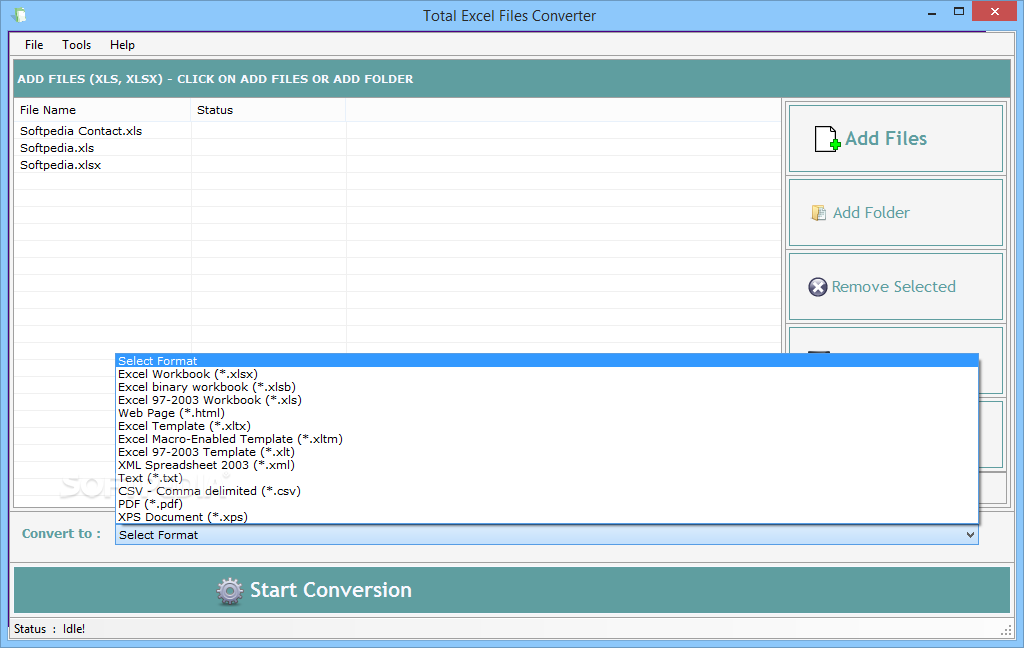Click the Add Files page icon

(x=827, y=139)
